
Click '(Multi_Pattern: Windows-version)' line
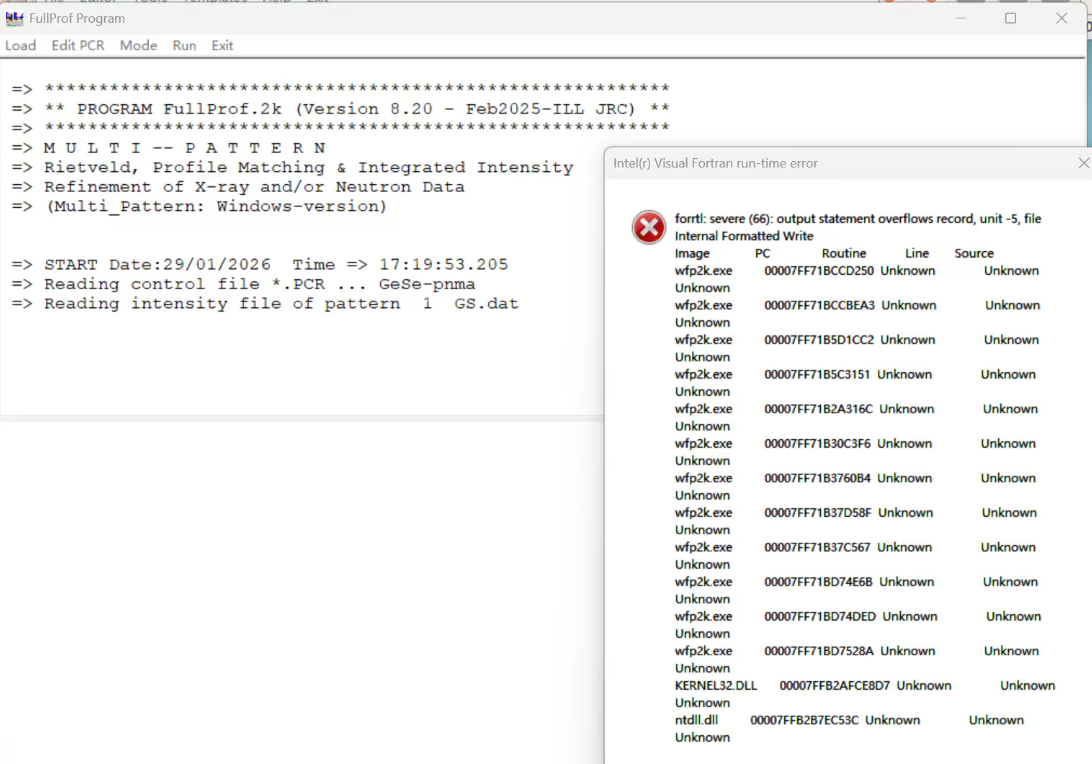pos(199,207)
